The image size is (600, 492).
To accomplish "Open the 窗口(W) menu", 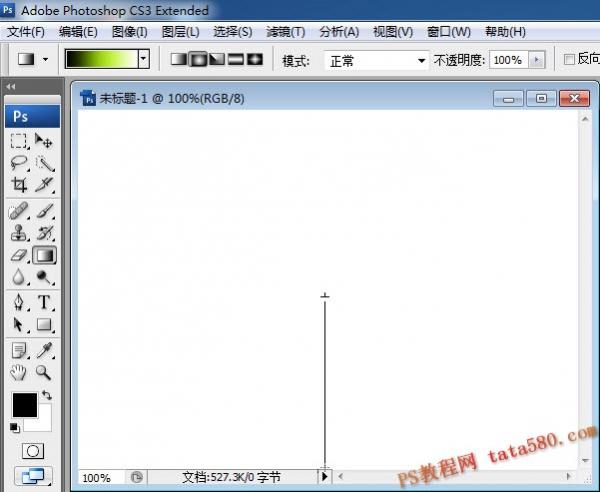I will pyautogui.click(x=448, y=32).
